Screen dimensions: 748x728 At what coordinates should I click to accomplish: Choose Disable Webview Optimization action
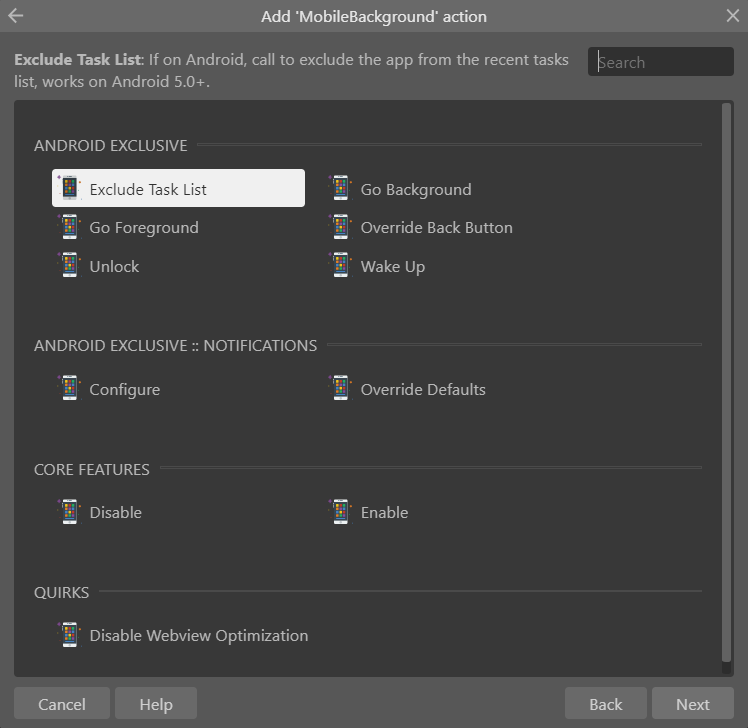tap(183, 635)
